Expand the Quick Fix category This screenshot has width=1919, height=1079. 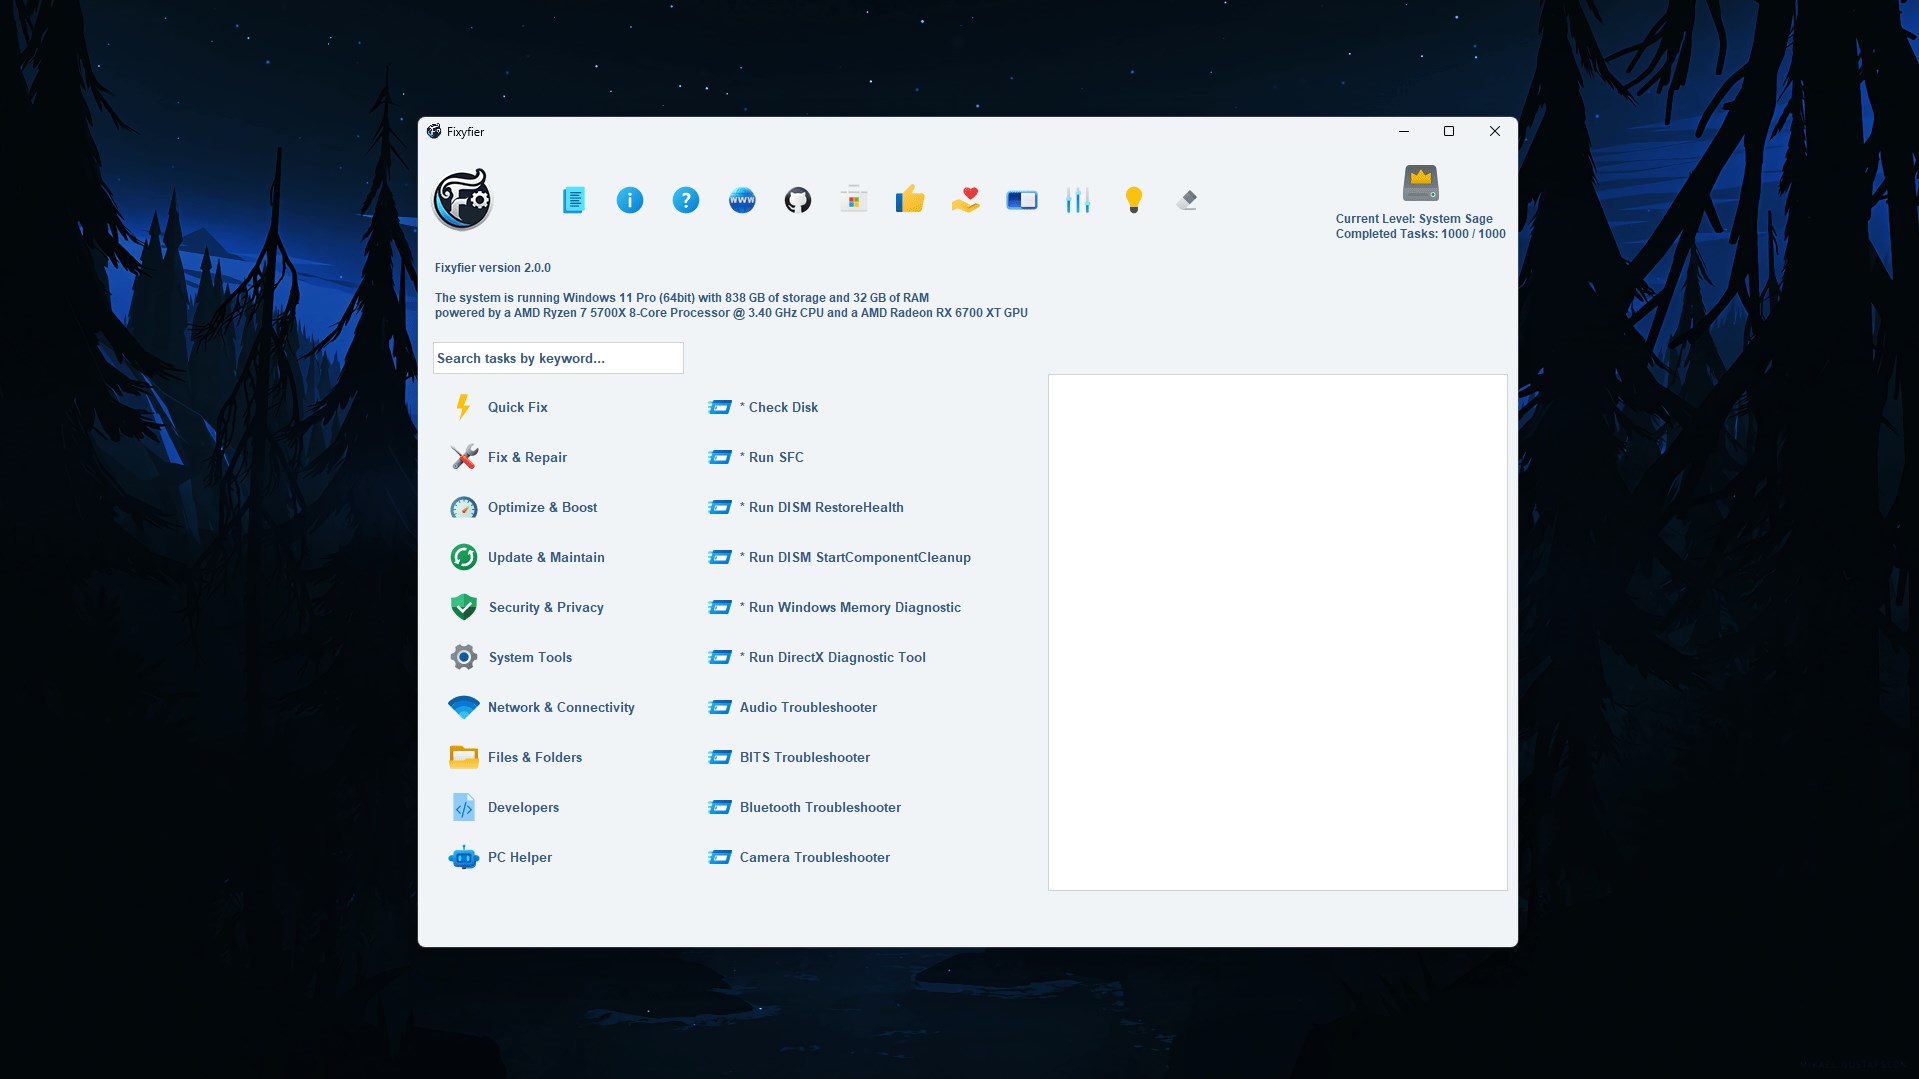(x=517, y=407)
